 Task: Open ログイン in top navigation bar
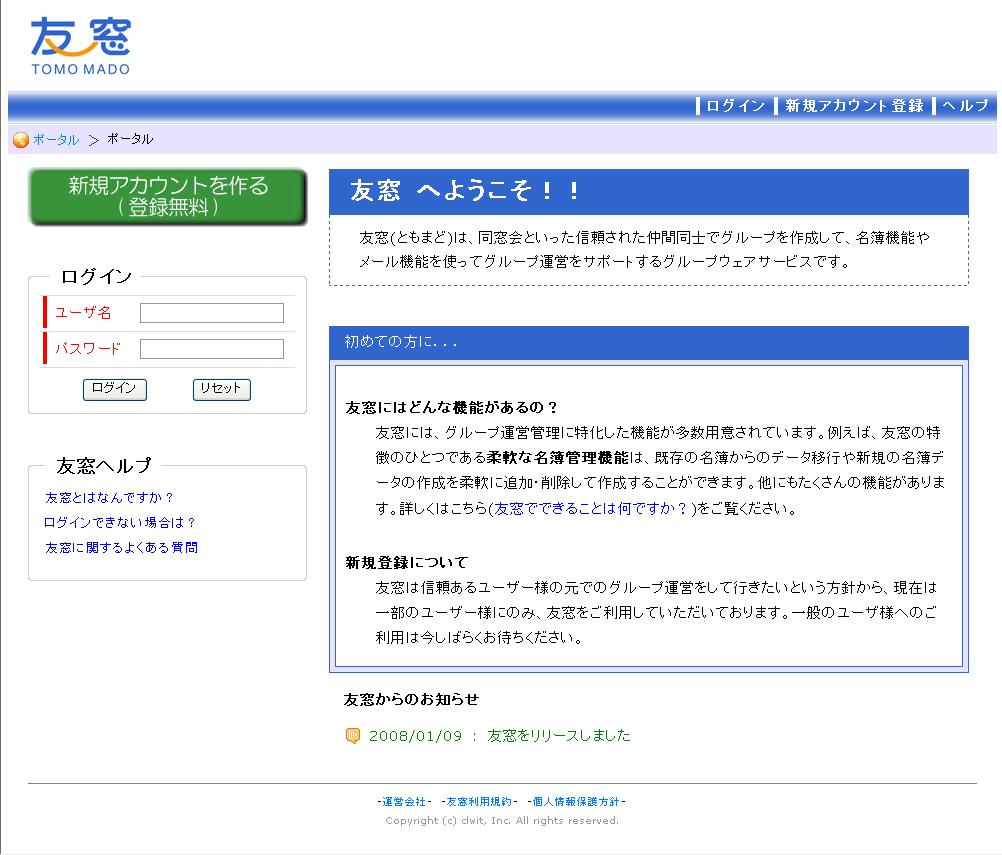(735, 105)
